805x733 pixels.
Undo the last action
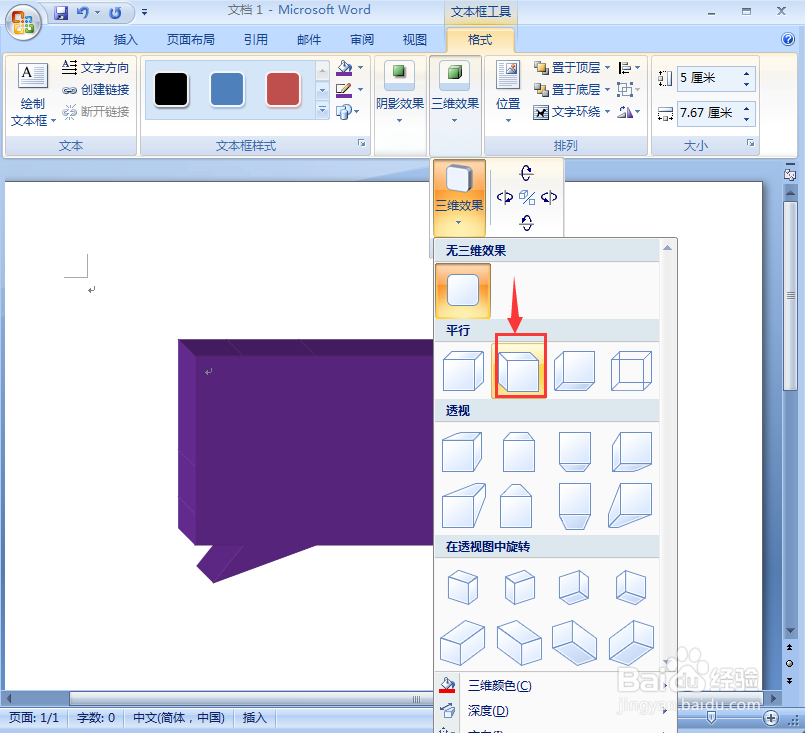tap(83, 12)
